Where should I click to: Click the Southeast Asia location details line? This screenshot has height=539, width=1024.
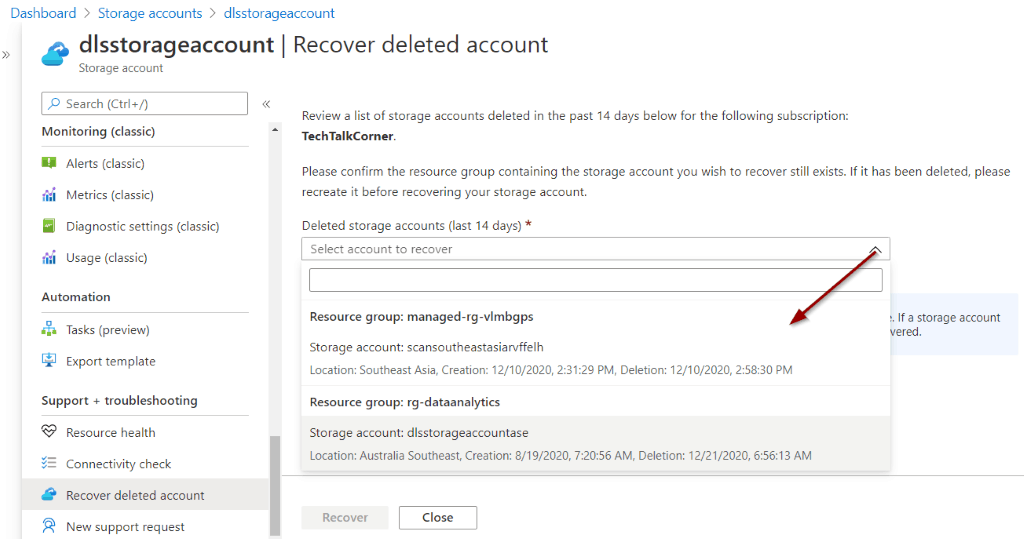(x=551, y=370)
